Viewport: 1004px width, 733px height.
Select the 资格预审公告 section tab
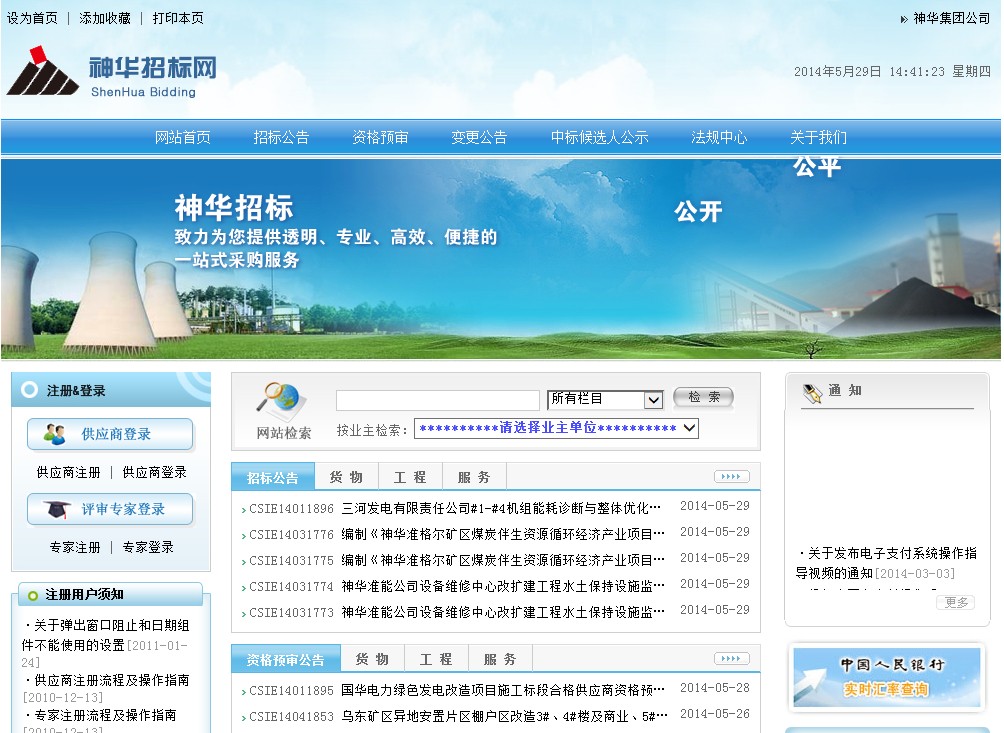pyautogui.click(x=286, y=659)
